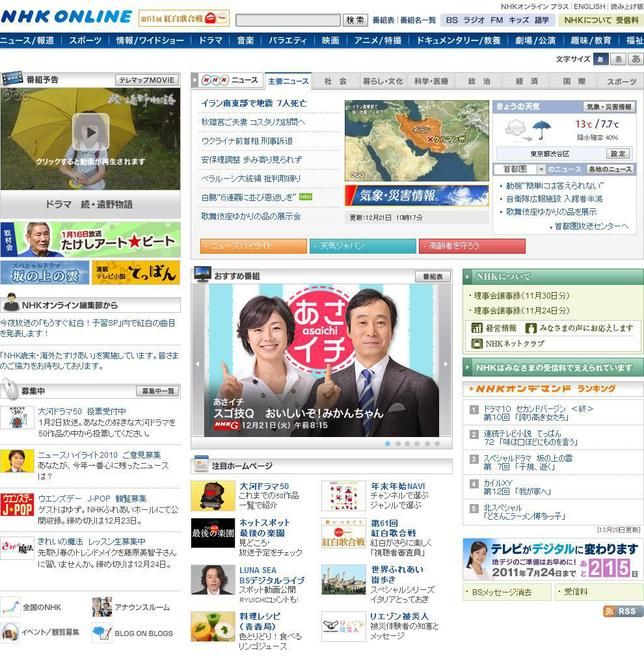The width and height of the screenshot is (644, 666).
Task: Click the 気象・災害情報 button in weather header
Action: click(x=609, y=107)
